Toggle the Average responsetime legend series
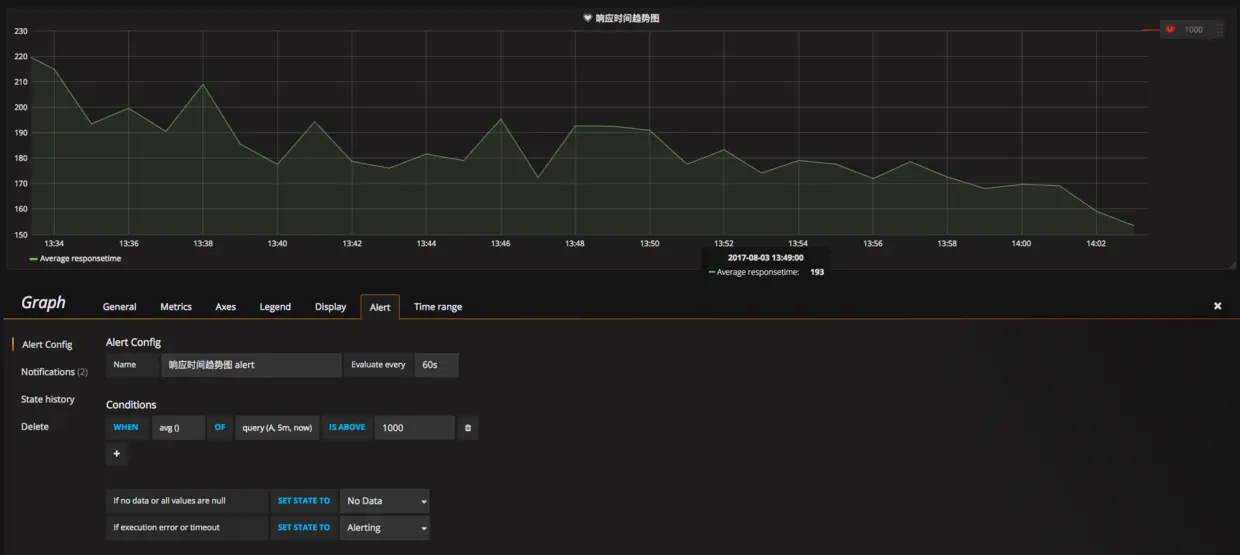1240x555 pixels. [x=81, y=259]
